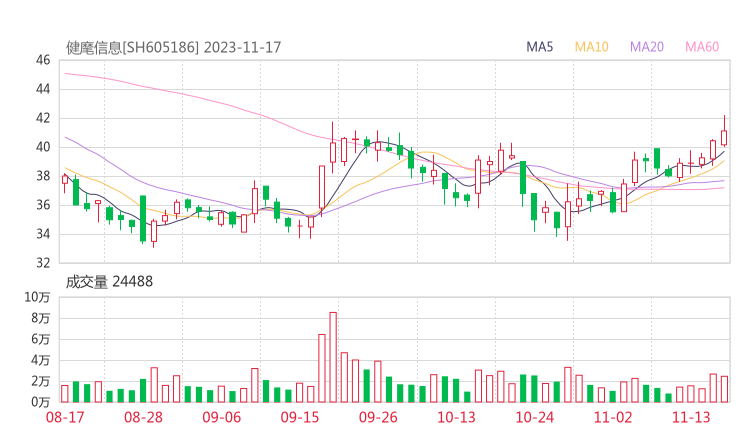
Task: Click the 40 price axis label
Action: click(x=43, y=147)
